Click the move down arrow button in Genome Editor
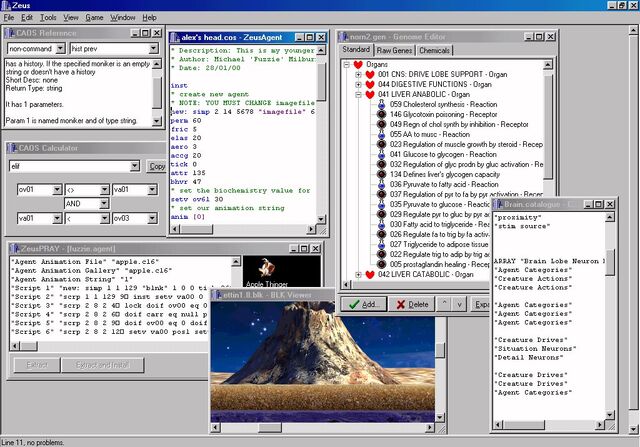Screen dimensions: 640x447 pos(460,304)
